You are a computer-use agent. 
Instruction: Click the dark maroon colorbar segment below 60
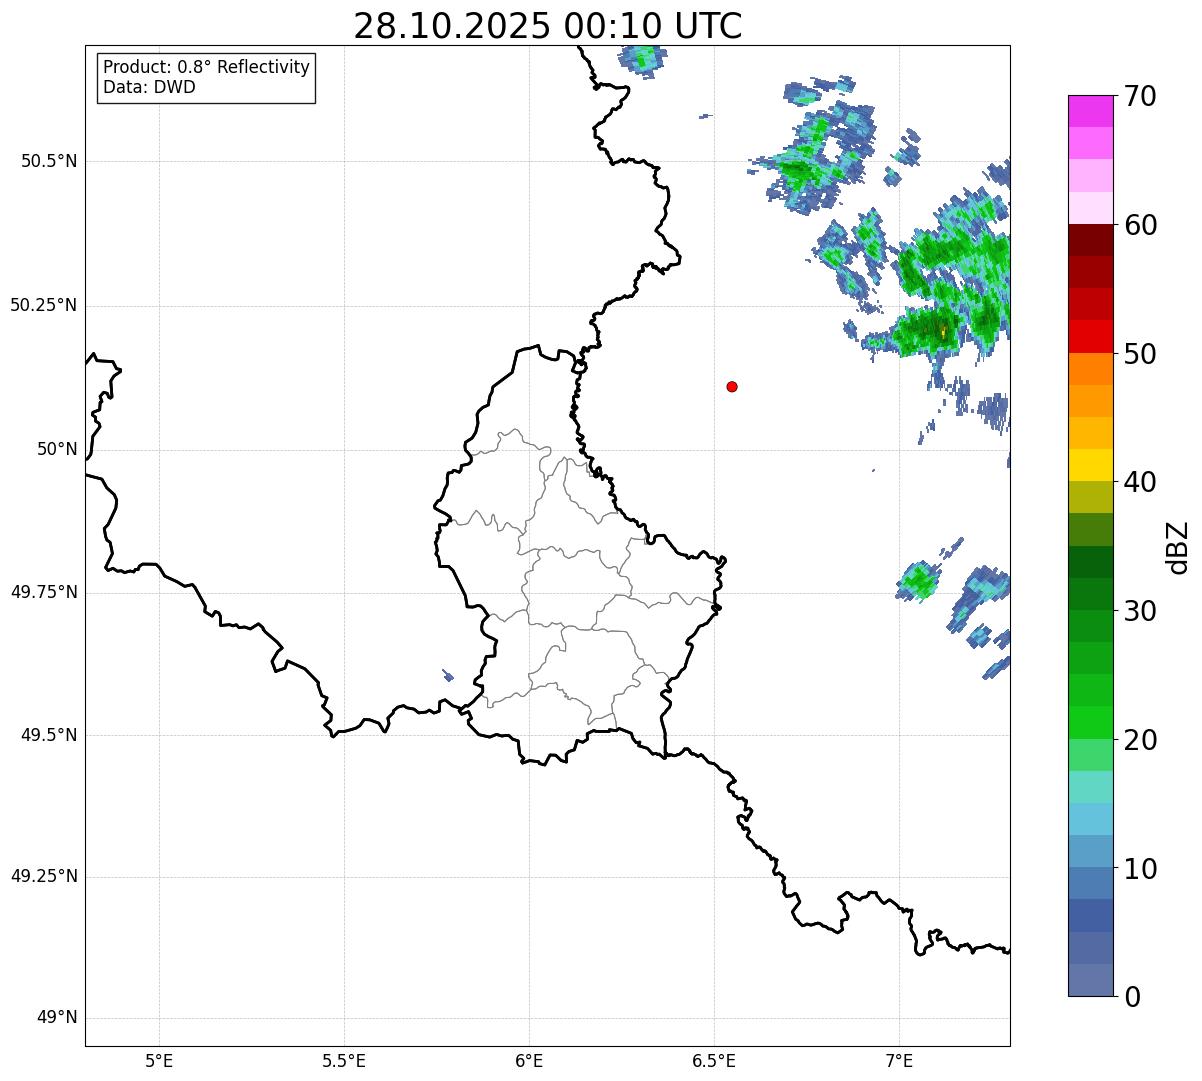pyautogui.click(x=1091, y=241)
